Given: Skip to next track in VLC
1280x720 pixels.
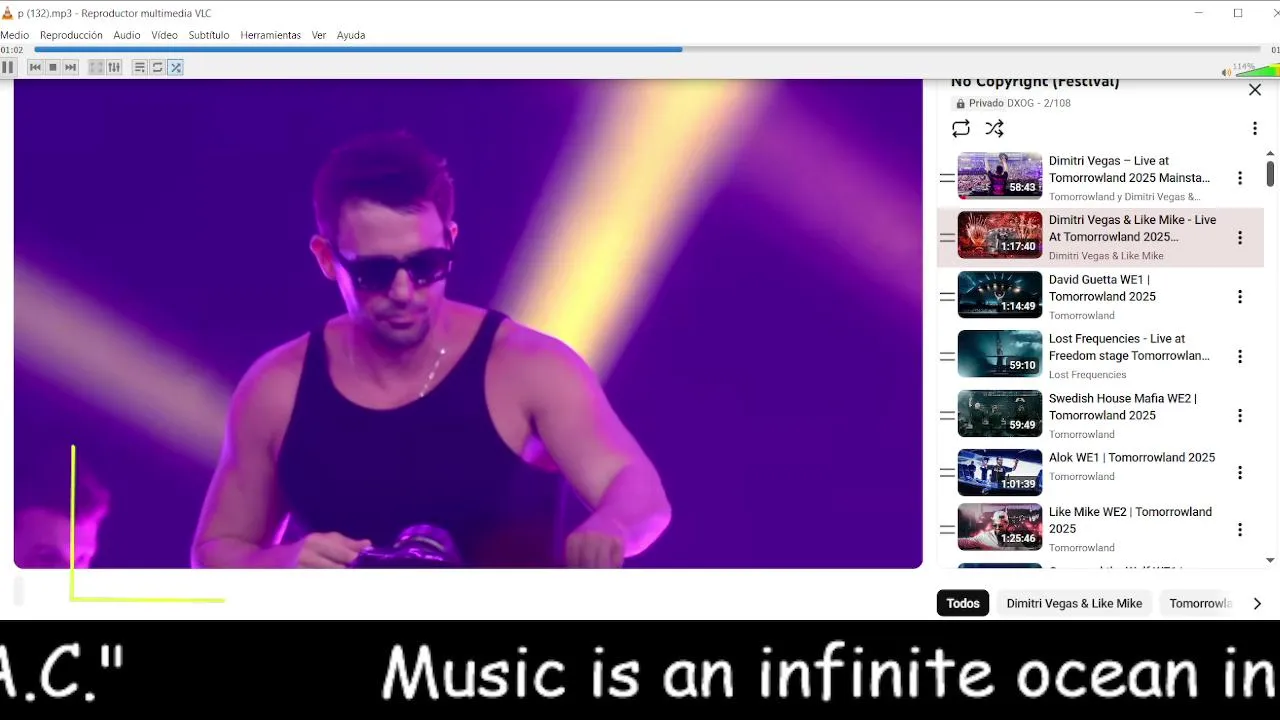Looking at the screenshot, I should coord(70,67).
